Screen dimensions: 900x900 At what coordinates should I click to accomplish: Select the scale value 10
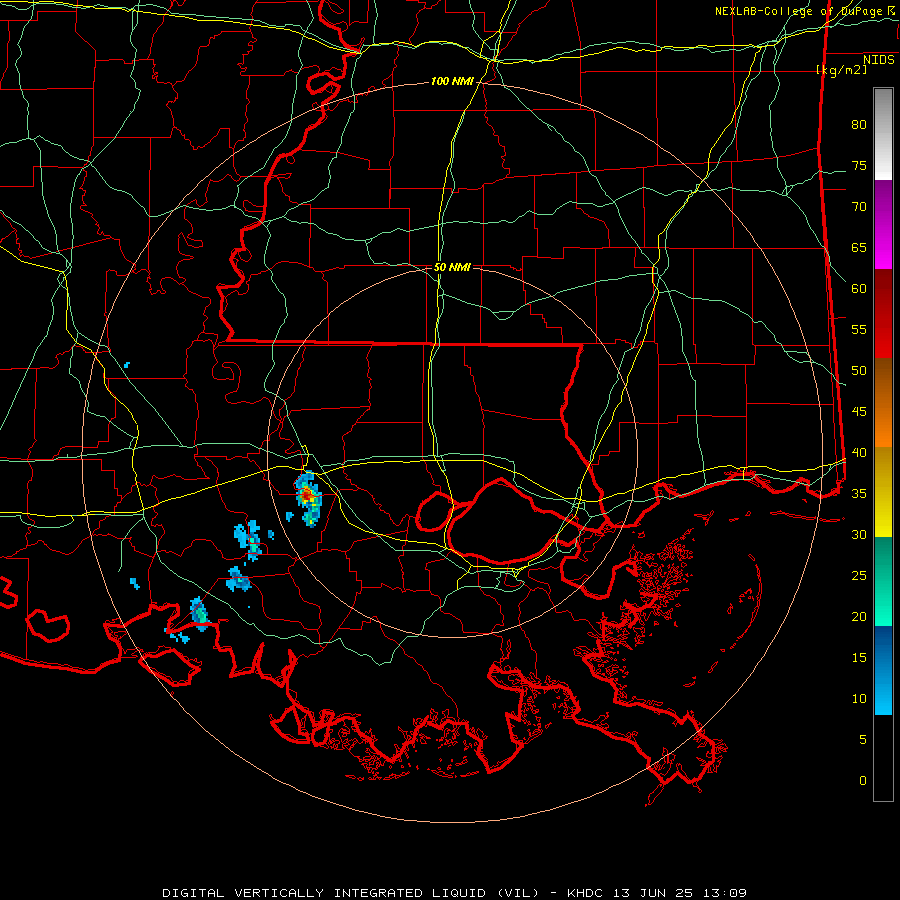coord(859,699)
